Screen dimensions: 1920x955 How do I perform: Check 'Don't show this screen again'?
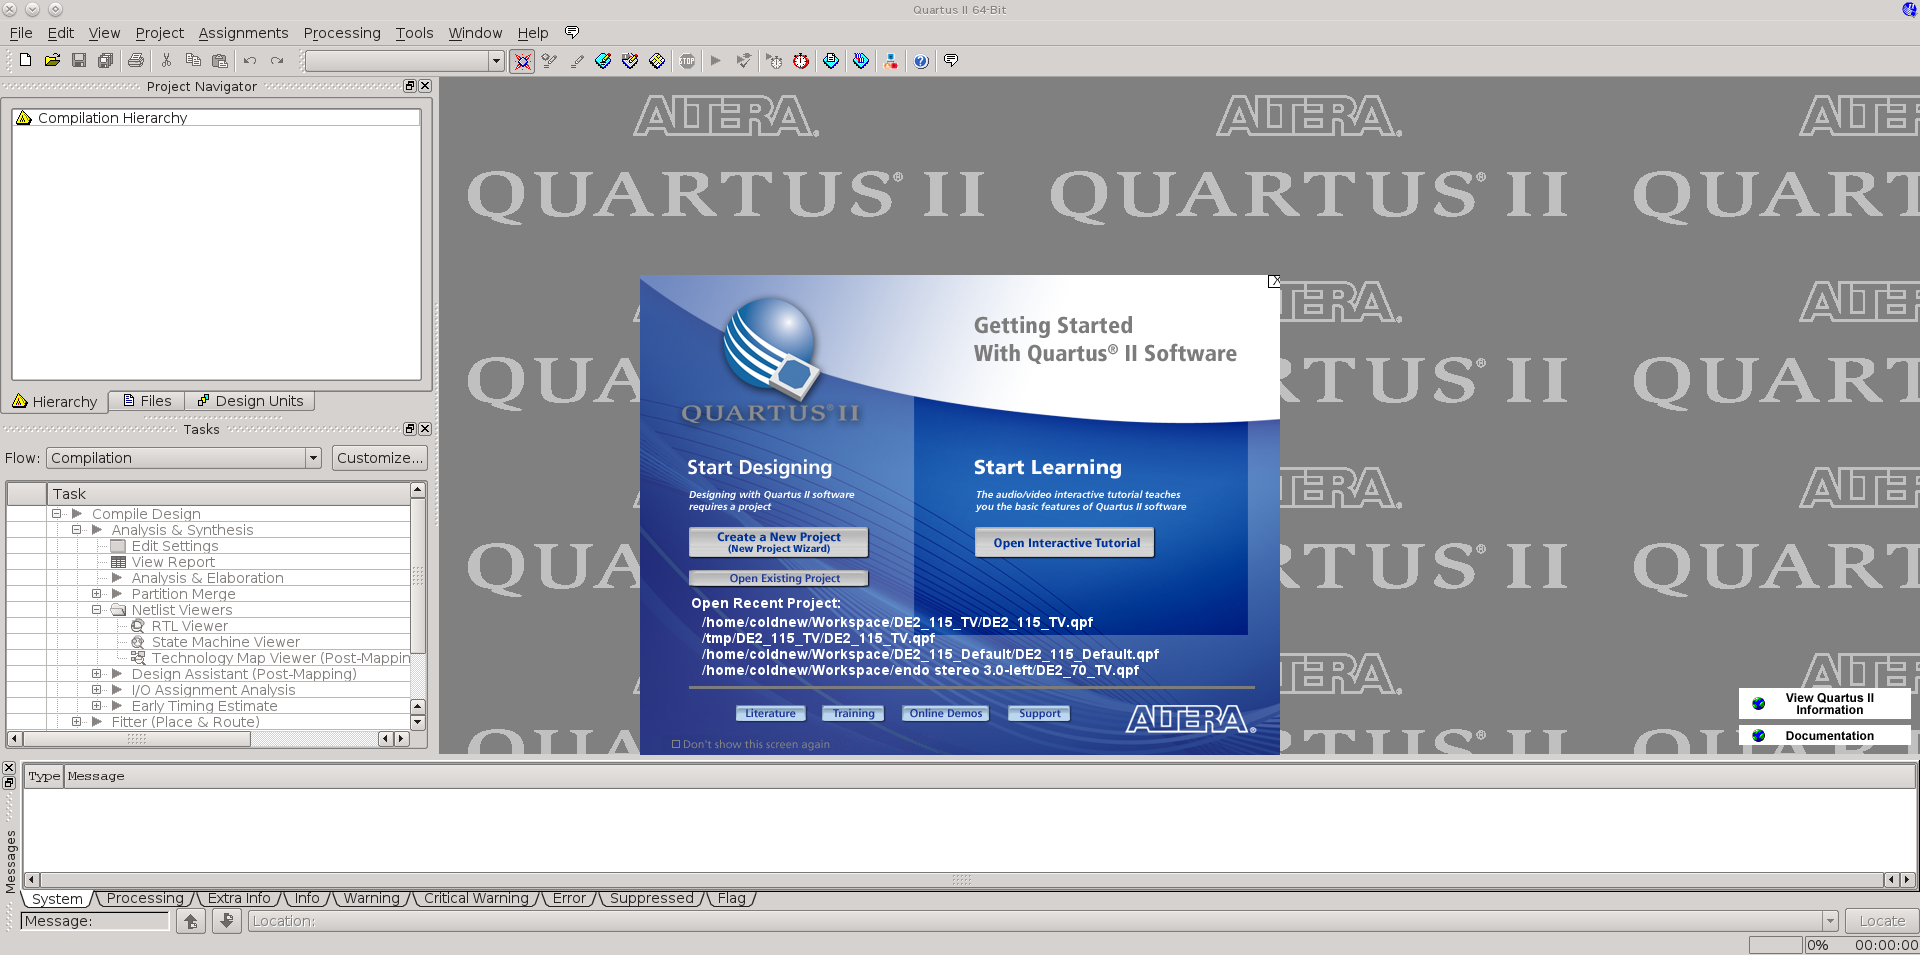pyautogui.click(x=676, y=744)
